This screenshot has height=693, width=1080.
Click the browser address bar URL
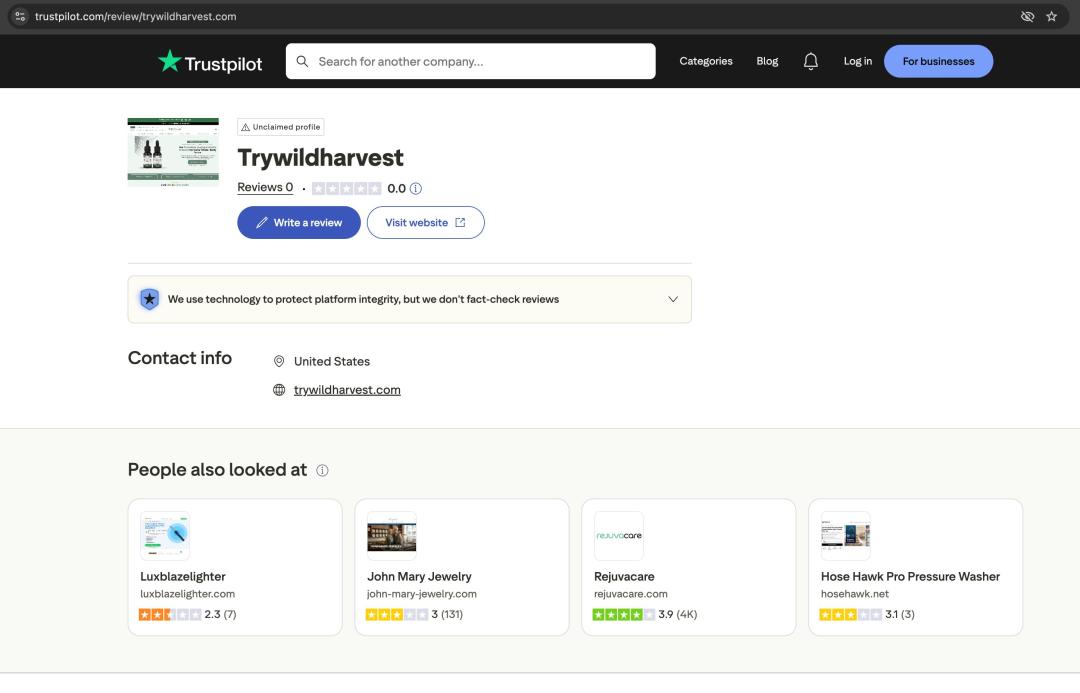136,17
